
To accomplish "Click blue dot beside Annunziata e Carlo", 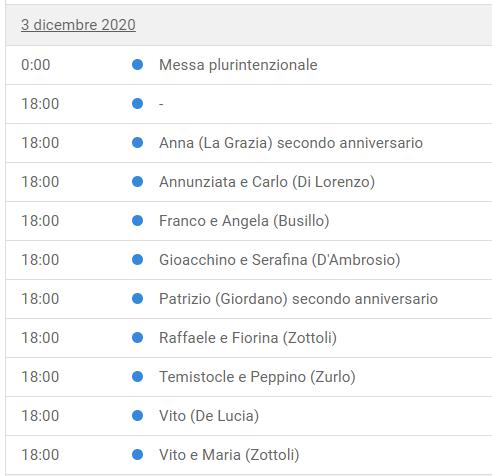I will (137, 182).
